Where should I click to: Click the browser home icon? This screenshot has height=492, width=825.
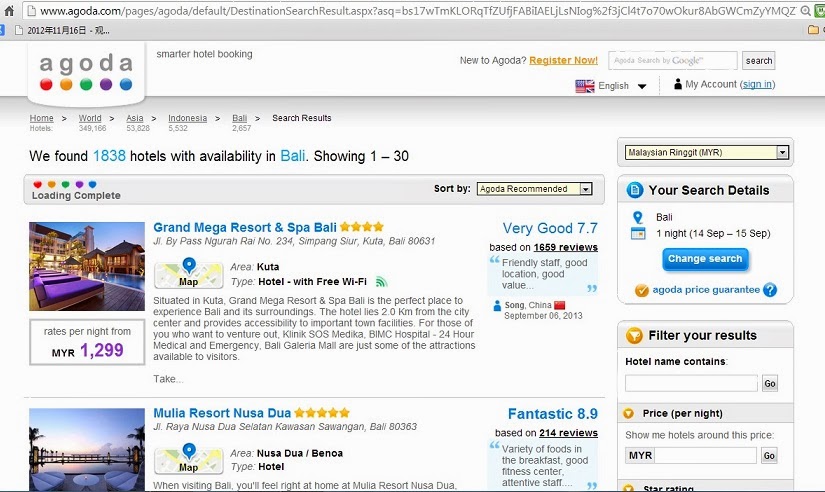point(9,10)
